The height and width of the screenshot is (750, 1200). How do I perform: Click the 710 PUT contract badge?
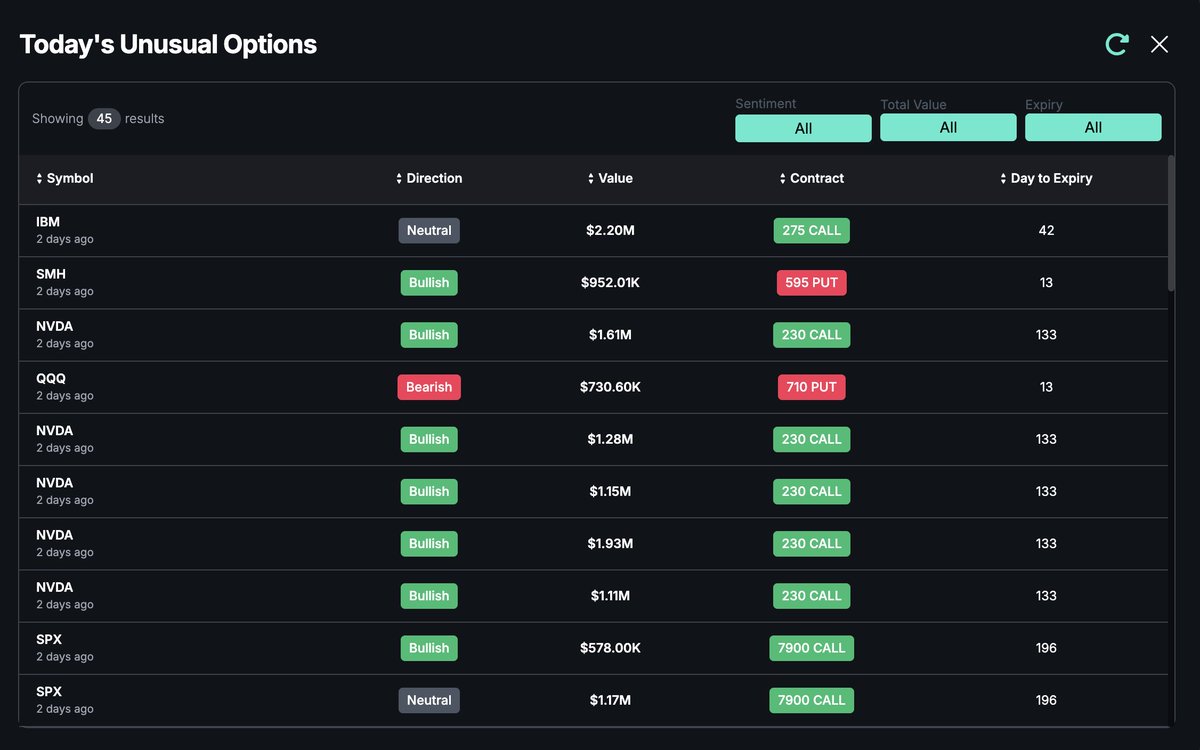point(811,387)
